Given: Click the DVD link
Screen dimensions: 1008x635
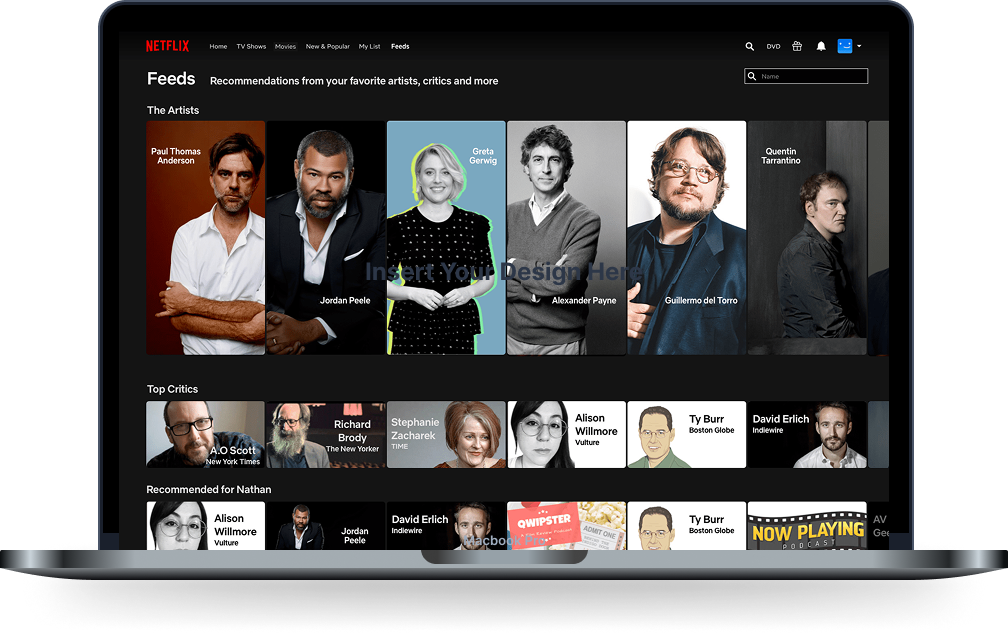Looking at the screenshot, I should click(773, 47).
